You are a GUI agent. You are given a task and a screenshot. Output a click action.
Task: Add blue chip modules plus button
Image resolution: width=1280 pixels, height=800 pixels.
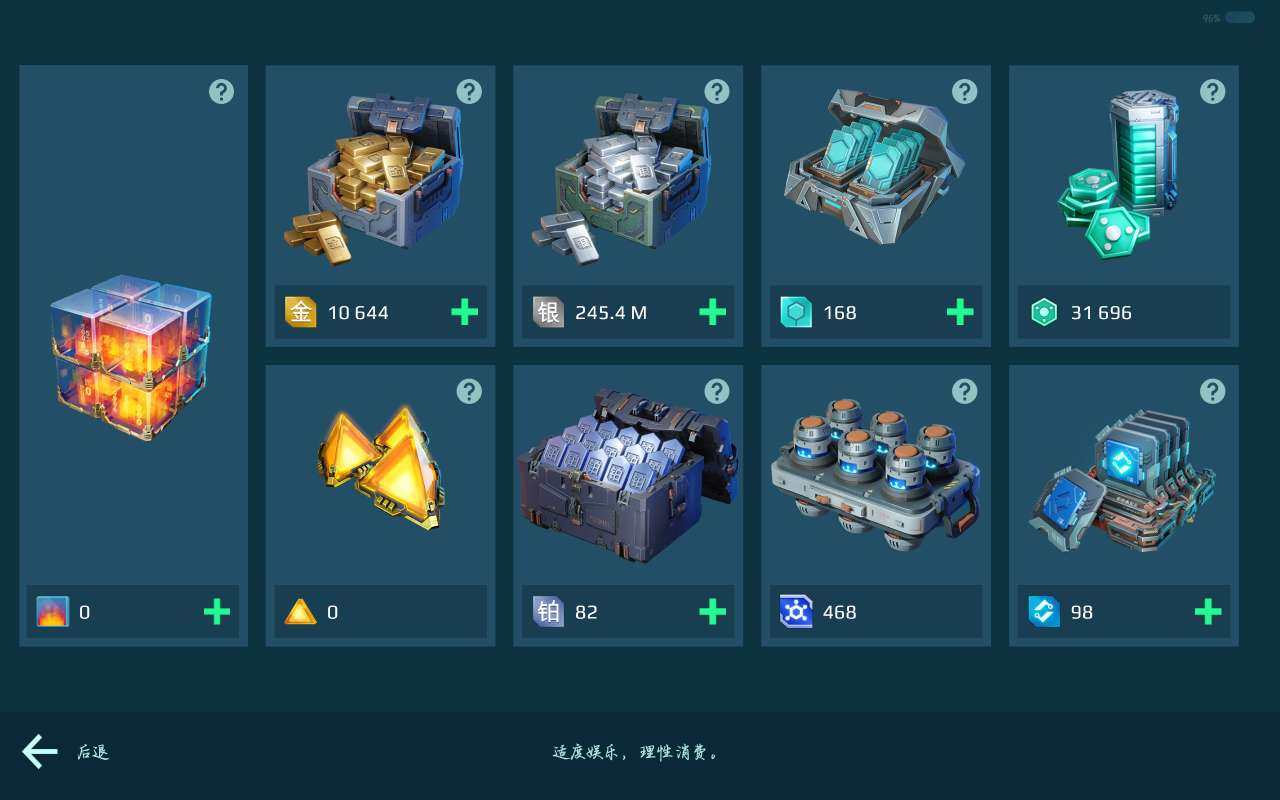point(1207,612)
